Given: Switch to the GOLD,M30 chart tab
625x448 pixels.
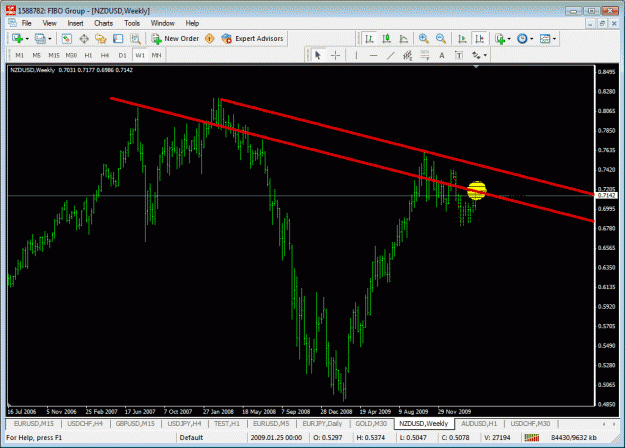Looking at the screenshot, I should tap(371, 423).
